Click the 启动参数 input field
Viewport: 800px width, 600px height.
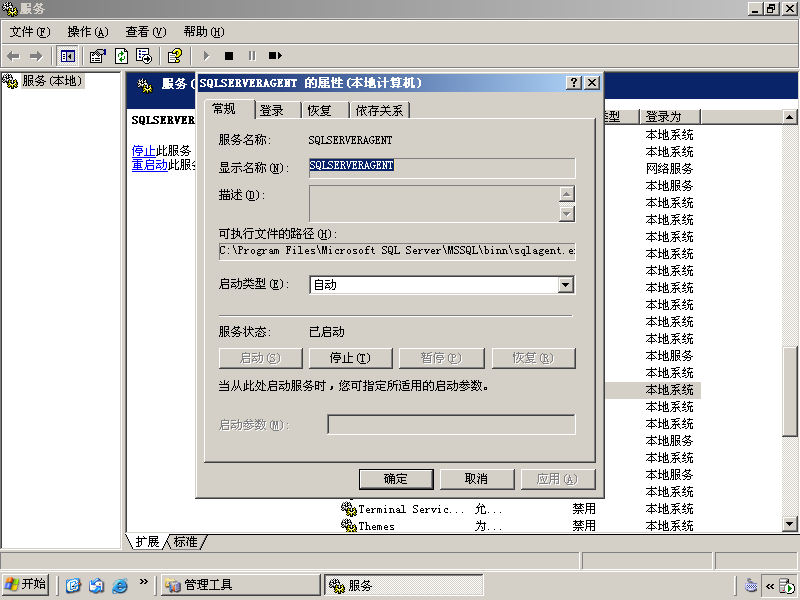pos(451,424)
